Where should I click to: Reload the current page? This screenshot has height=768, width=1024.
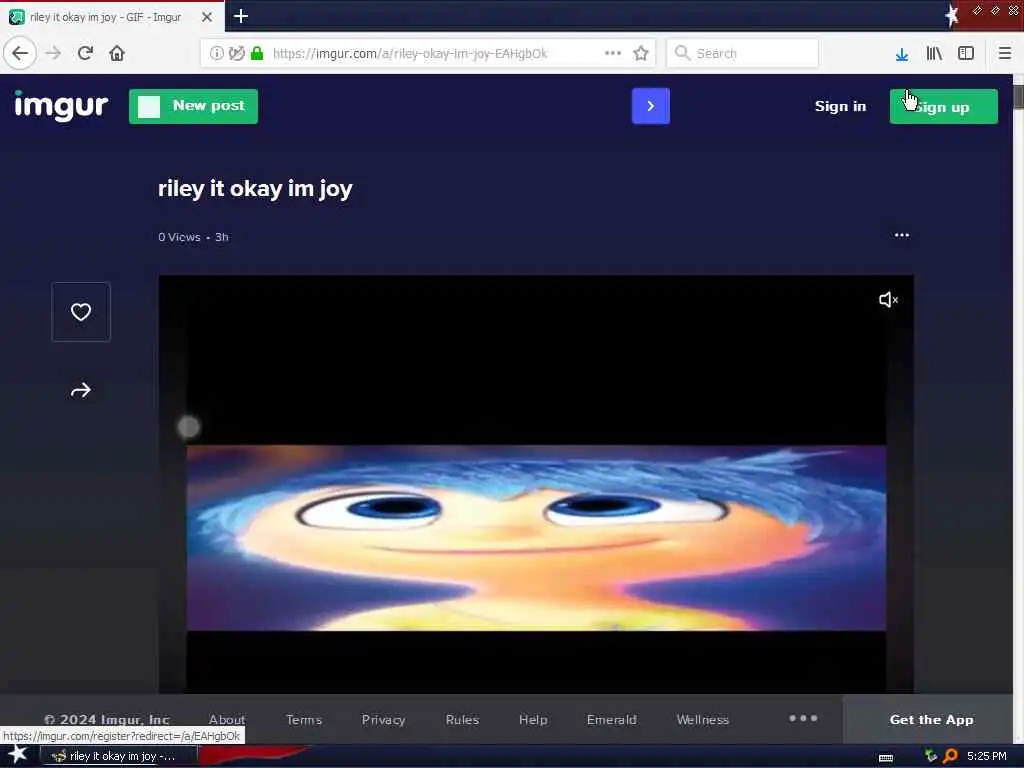pos(85,53)
